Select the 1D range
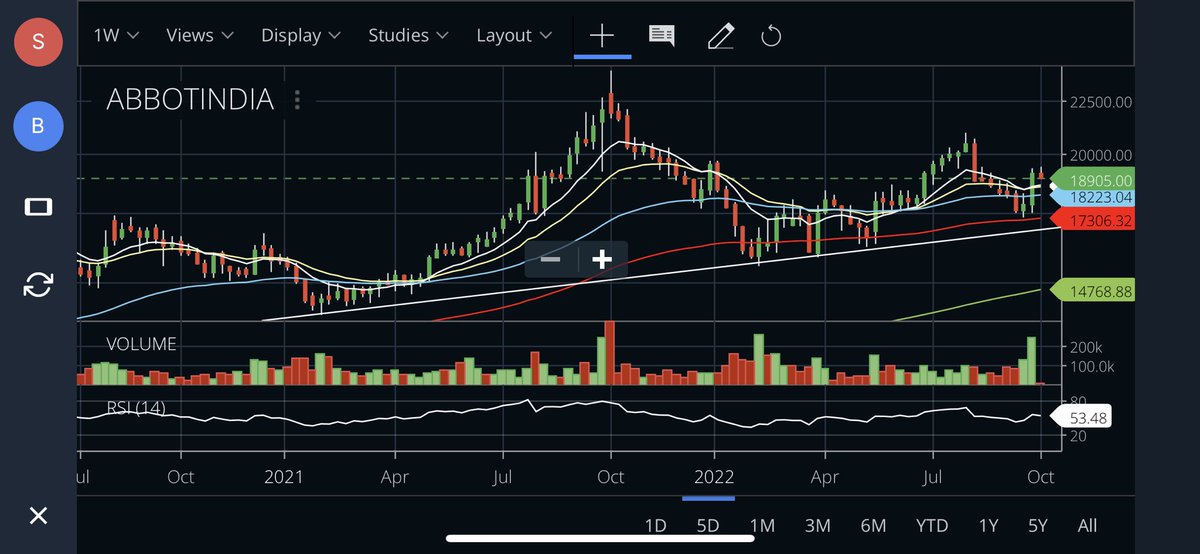The height and width of the screenshot is (554, 1200). click(655, 525)
